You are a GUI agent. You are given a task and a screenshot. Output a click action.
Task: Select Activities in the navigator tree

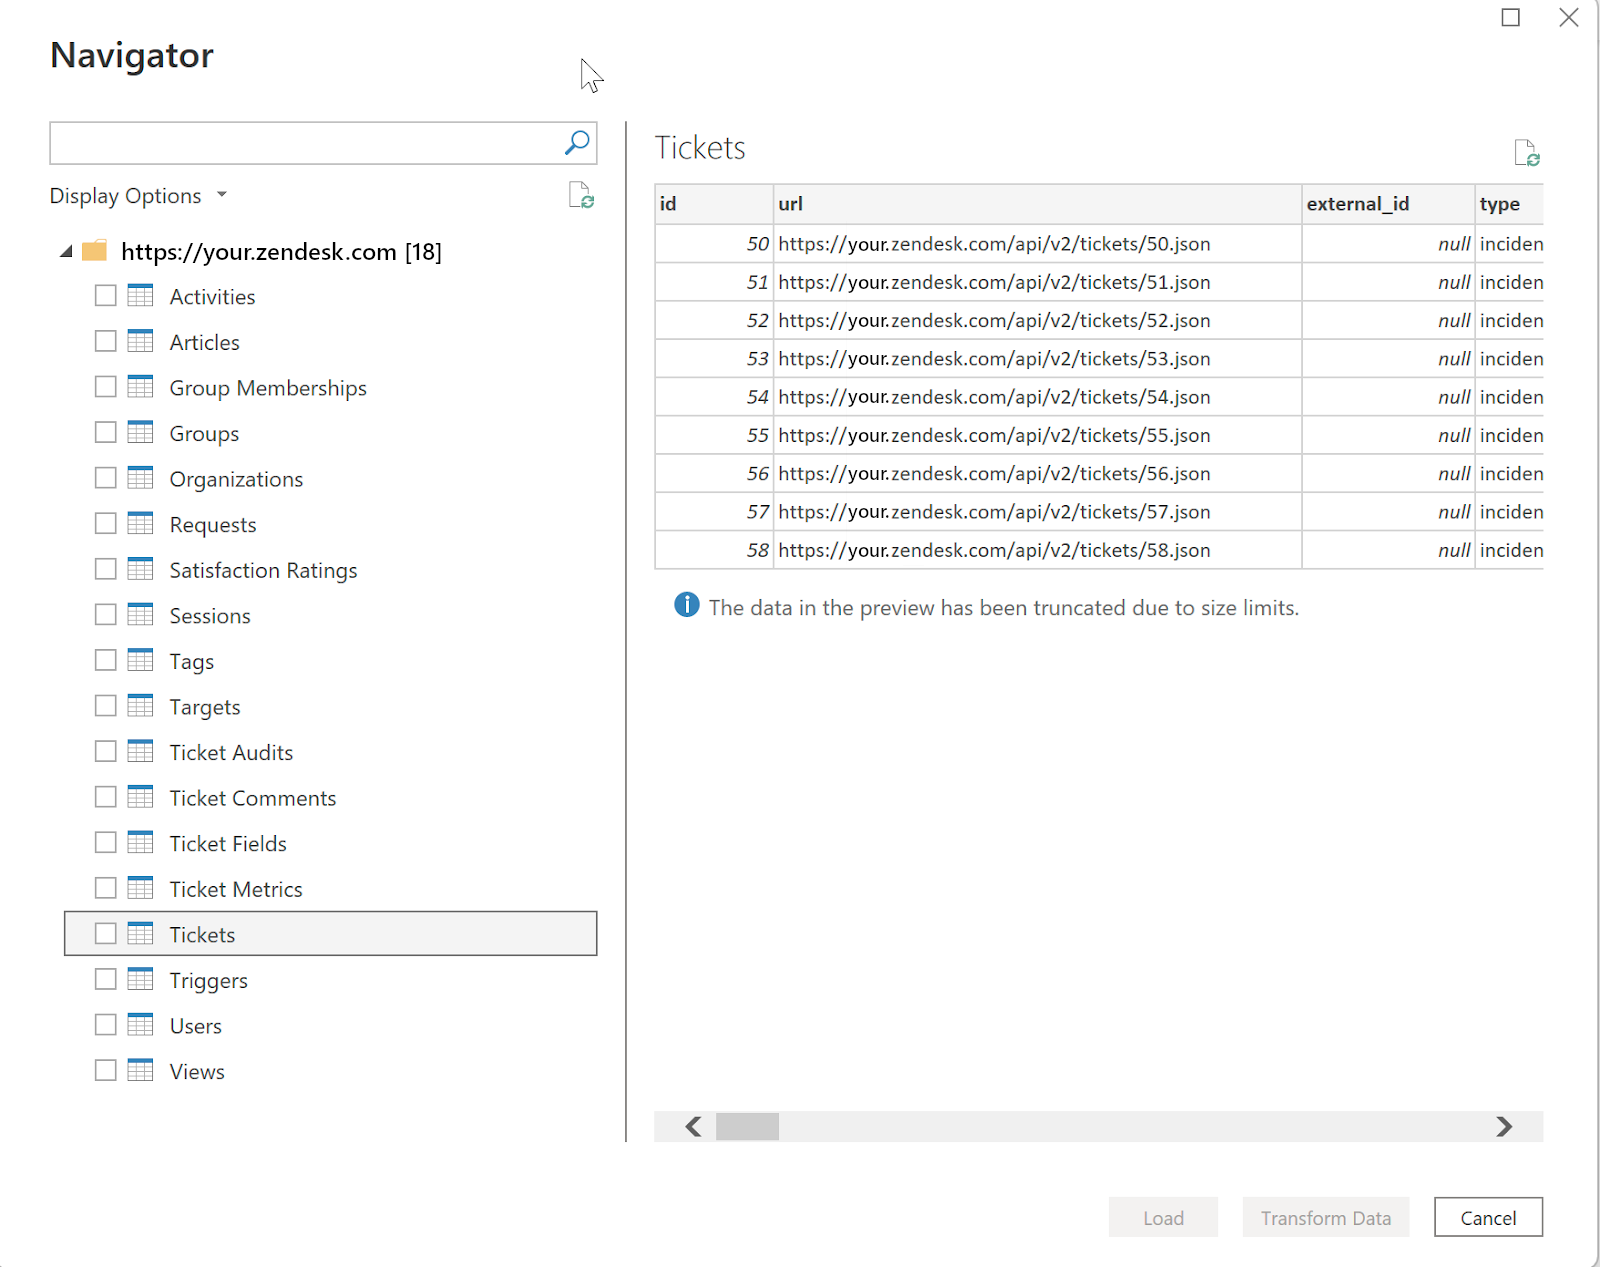212,296
